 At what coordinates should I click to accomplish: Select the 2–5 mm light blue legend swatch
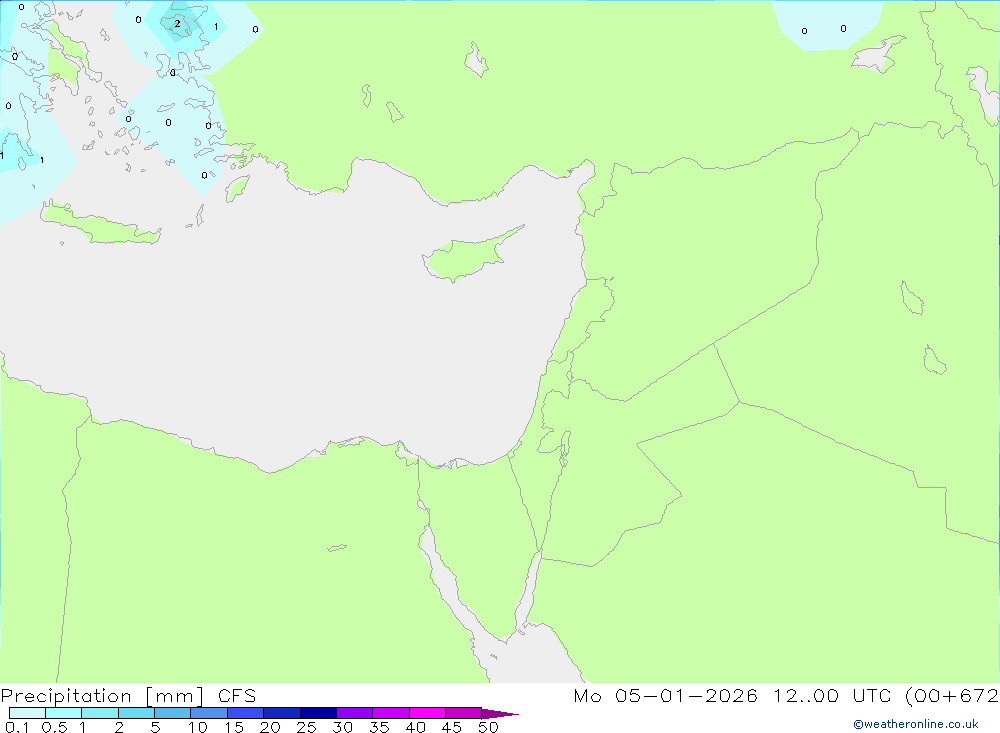pos(136,713)
